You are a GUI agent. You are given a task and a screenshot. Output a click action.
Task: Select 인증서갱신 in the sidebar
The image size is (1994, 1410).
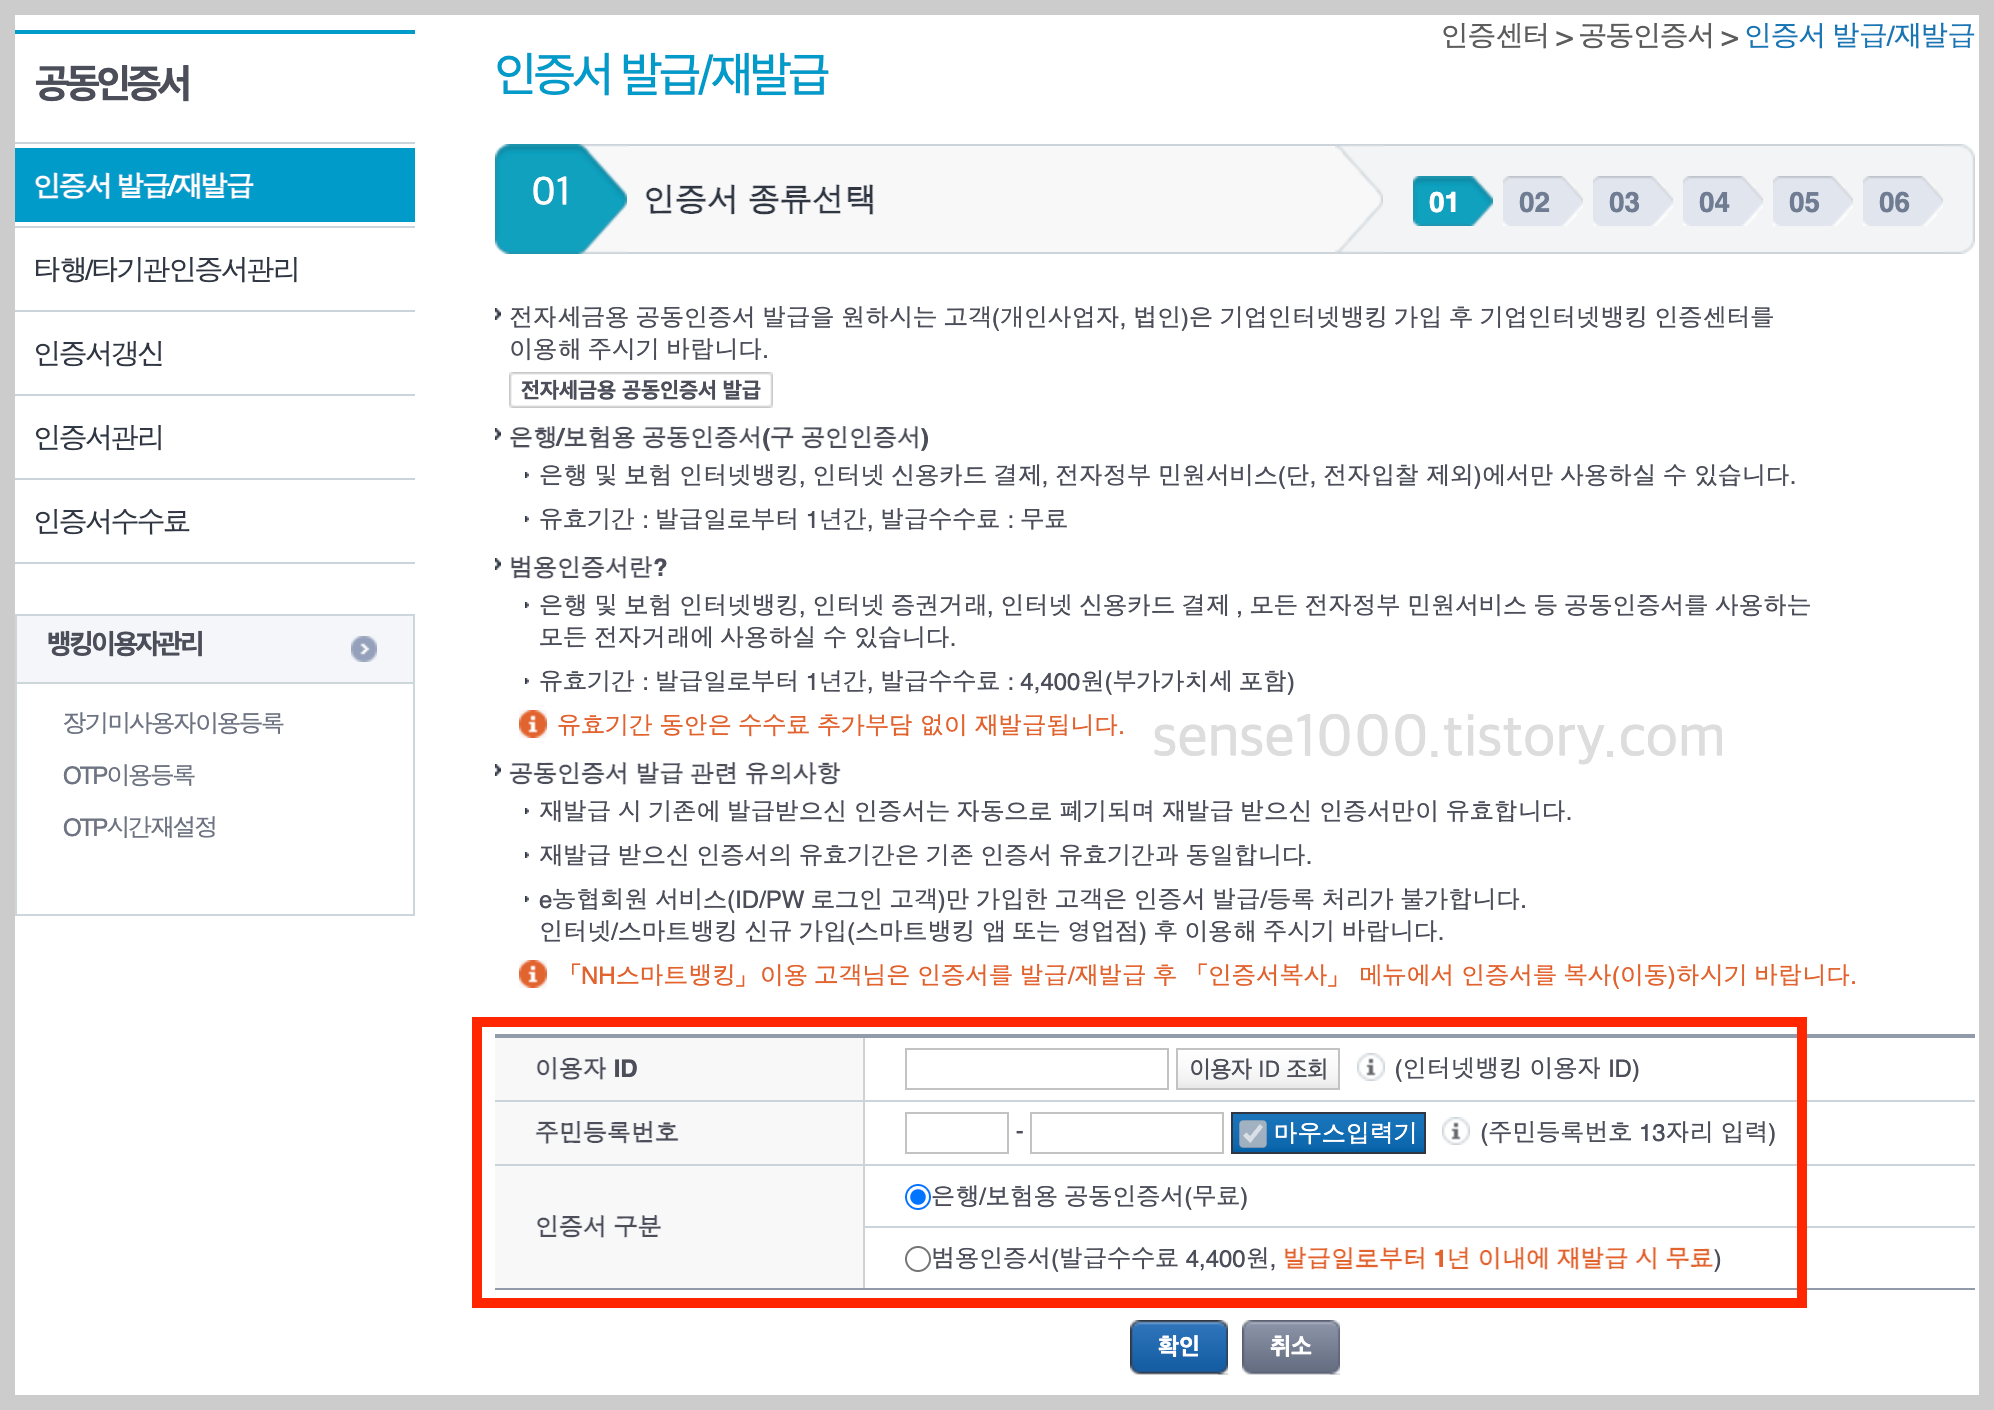click(100, 353)
